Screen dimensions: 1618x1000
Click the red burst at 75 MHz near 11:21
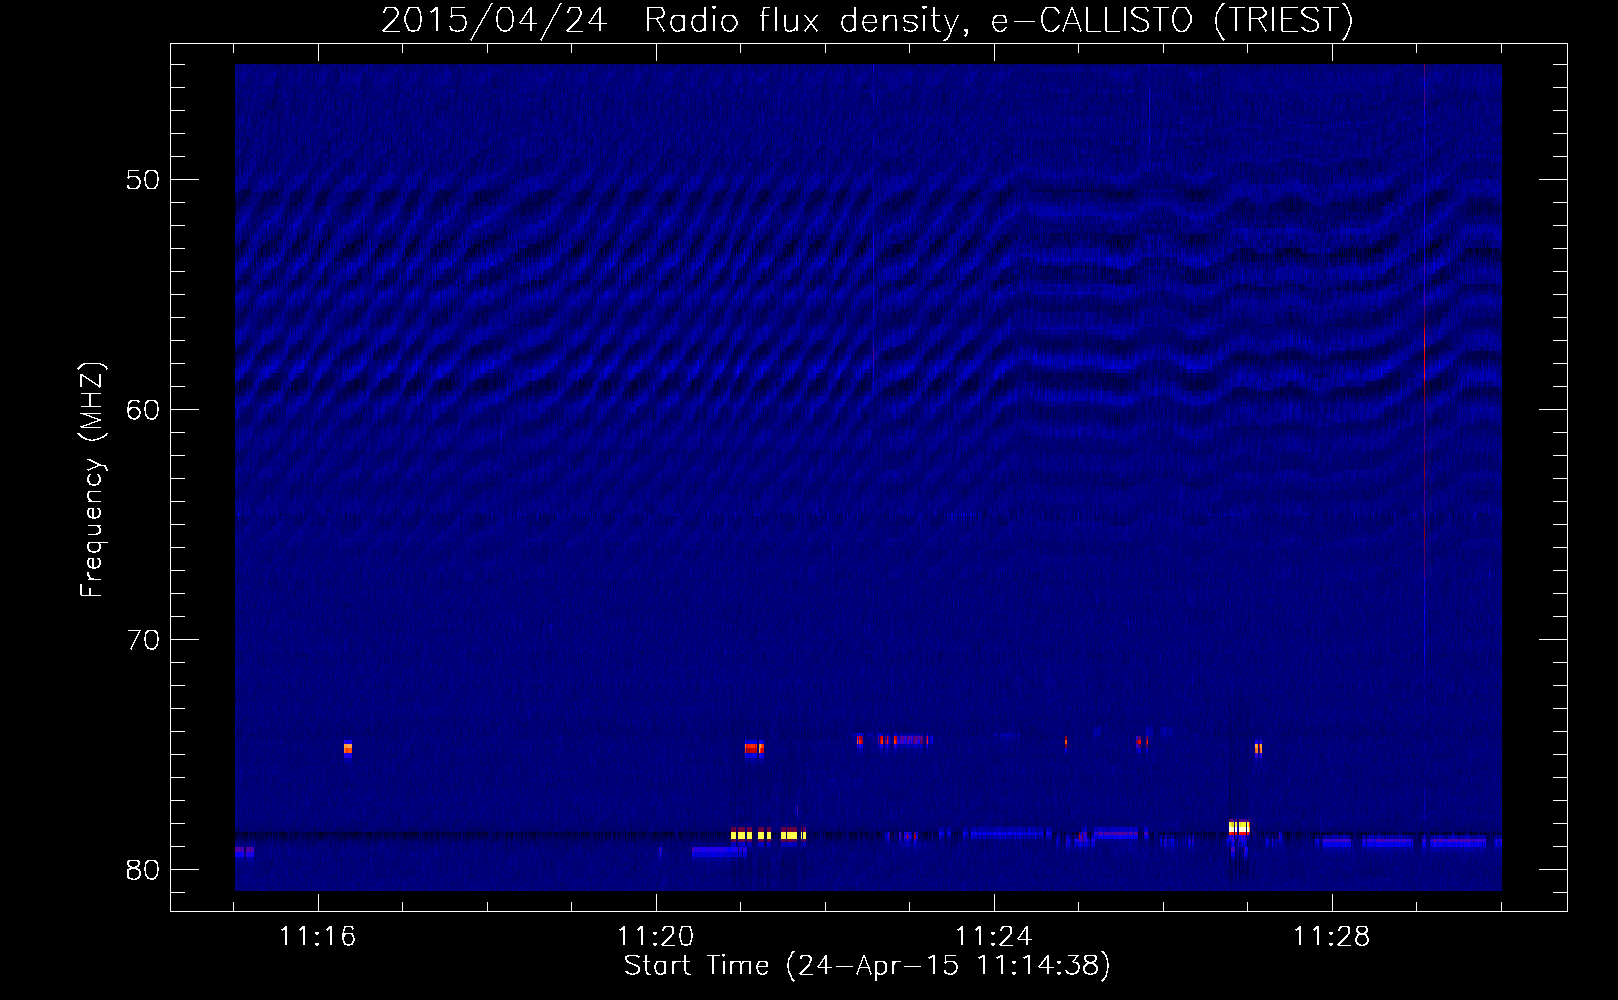tap(754, 748)
